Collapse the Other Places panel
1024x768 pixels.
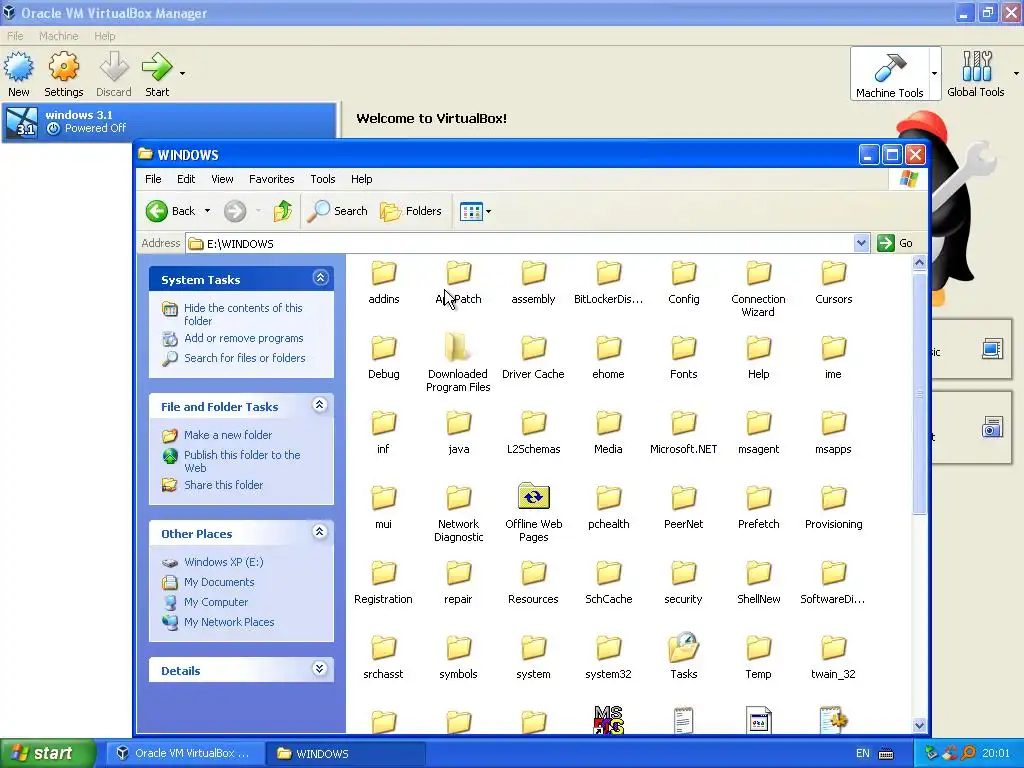coord(319,532)
